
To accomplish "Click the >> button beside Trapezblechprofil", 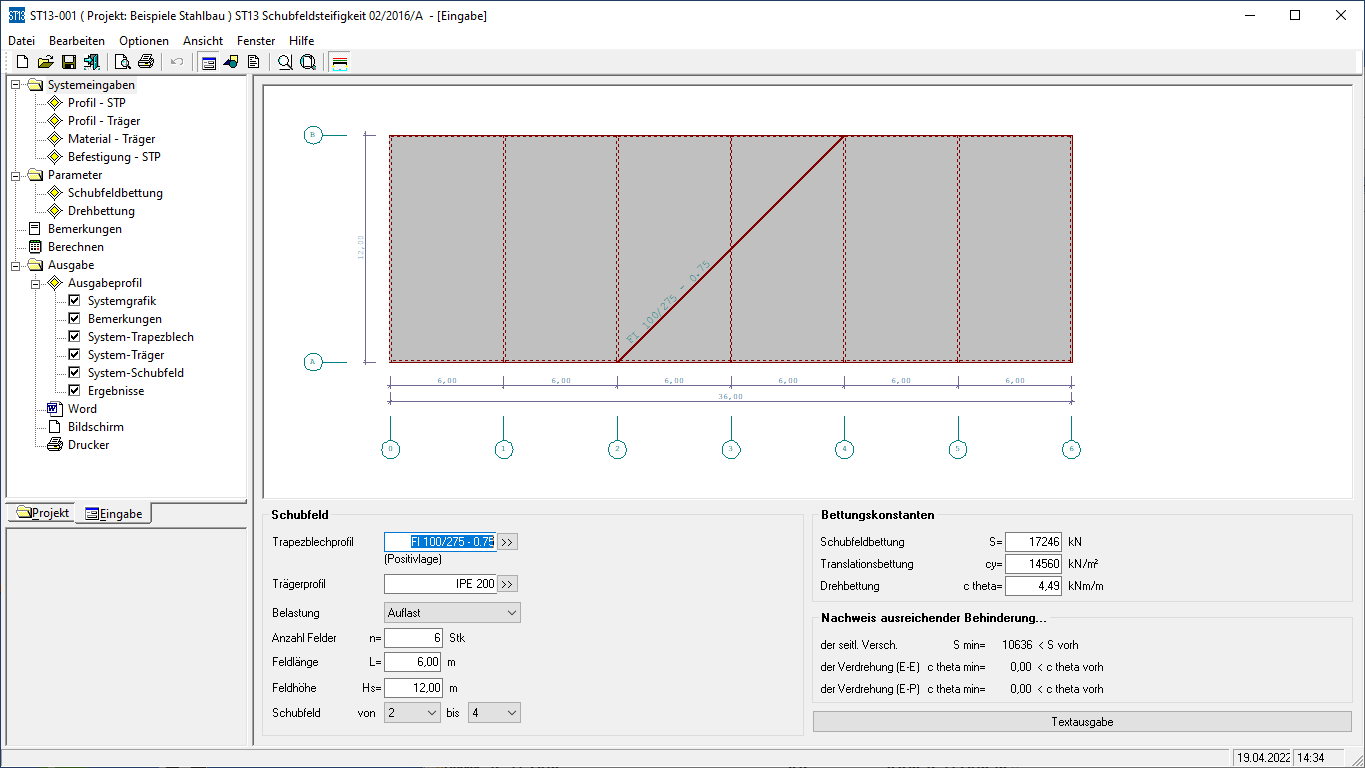I will (x=508, y=542).
